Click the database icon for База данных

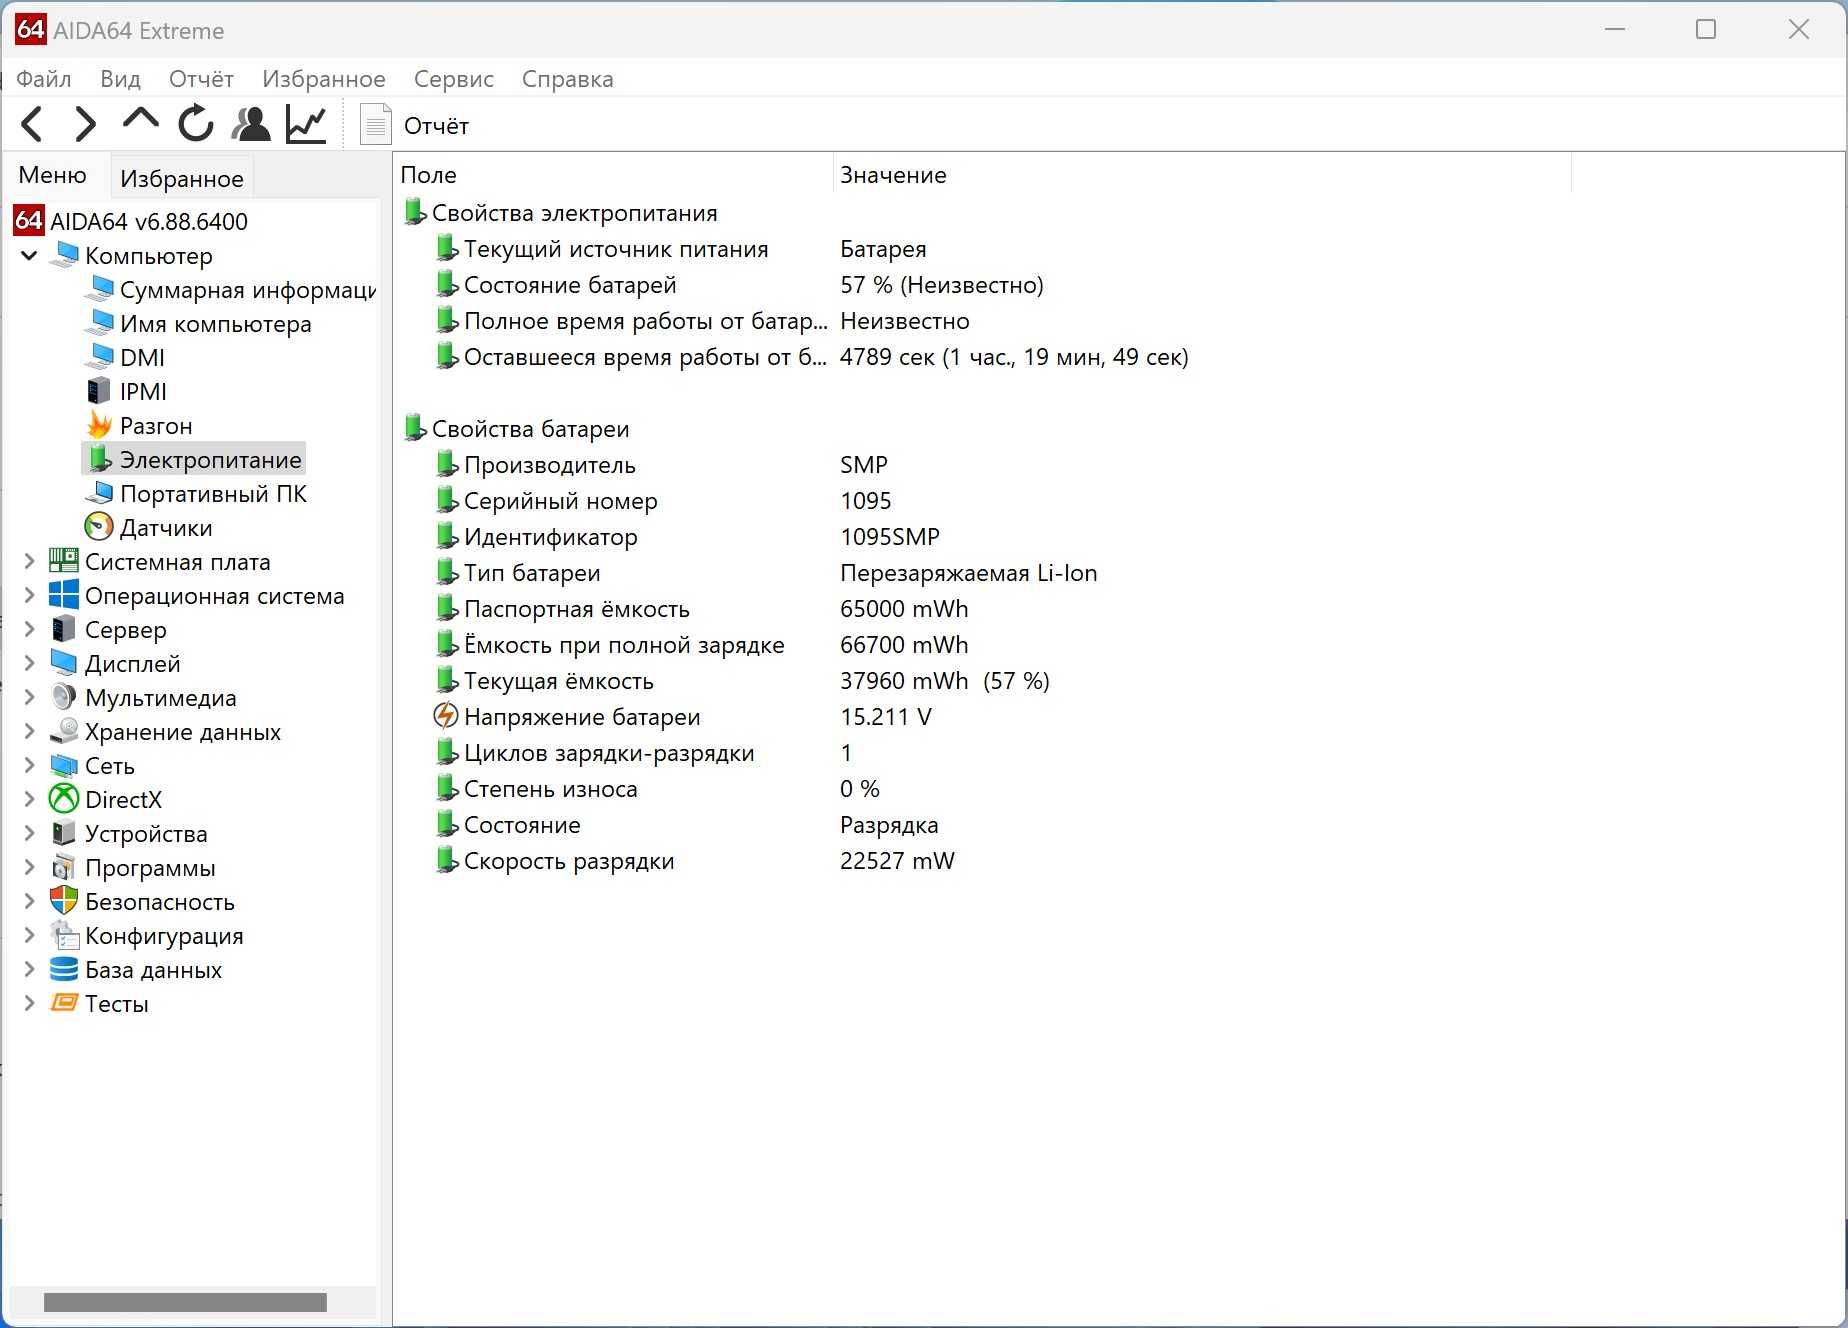[x=64, y=969]
